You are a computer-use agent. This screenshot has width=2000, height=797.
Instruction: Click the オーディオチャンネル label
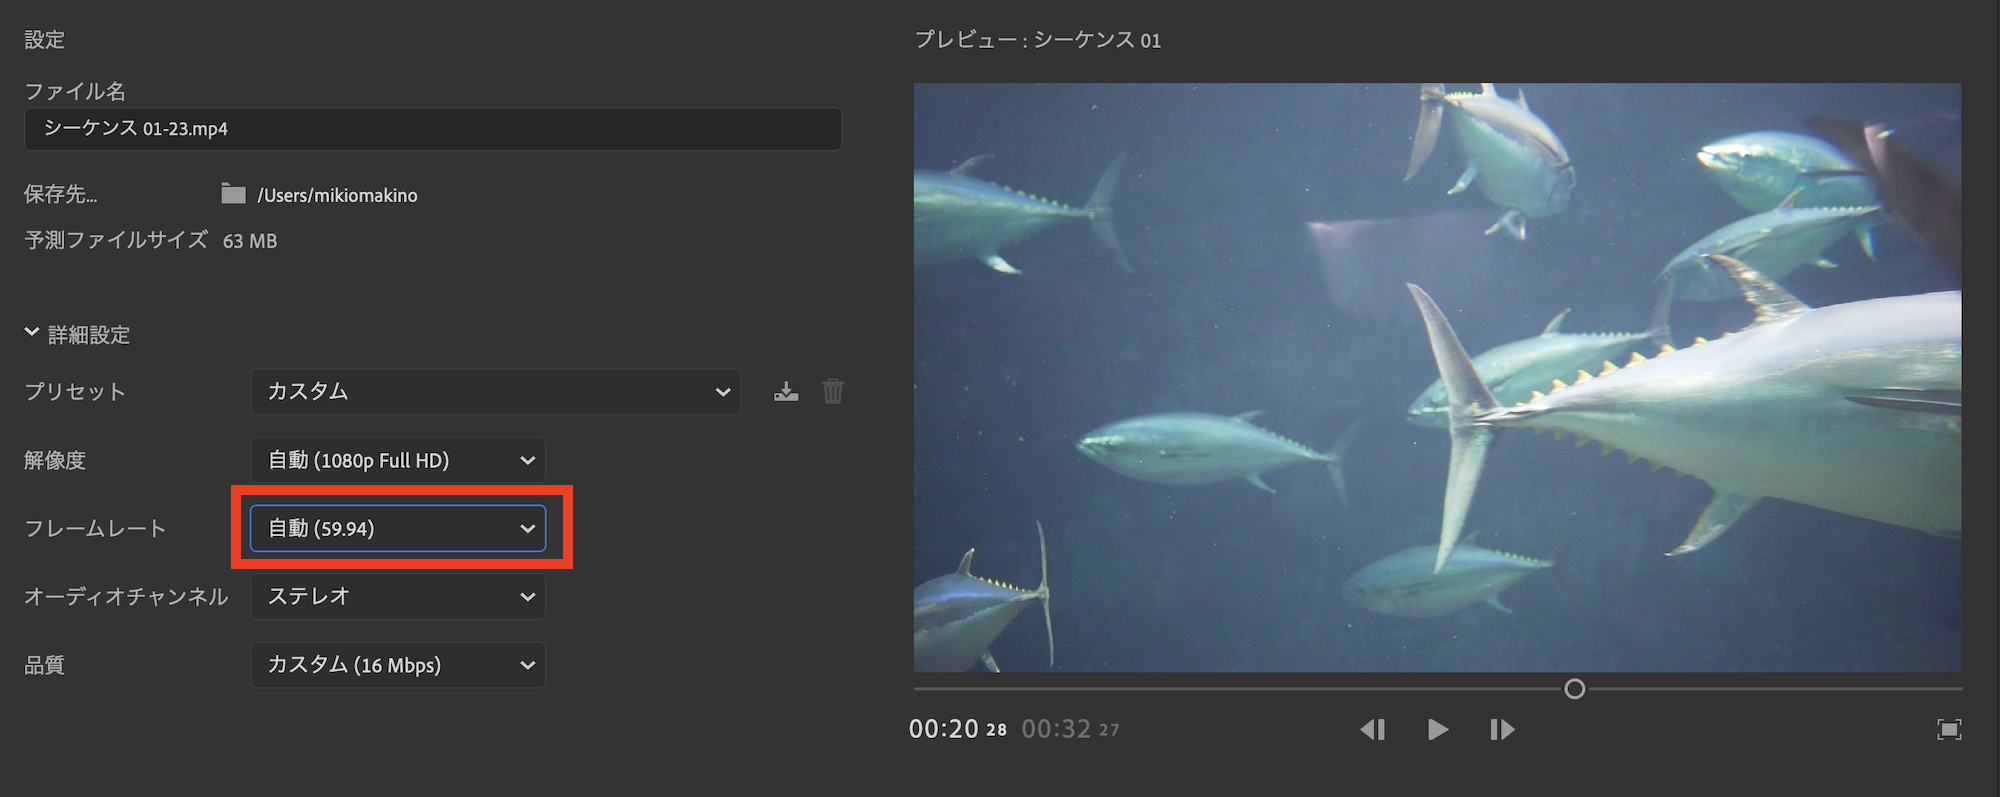click(x=126, y=597)
